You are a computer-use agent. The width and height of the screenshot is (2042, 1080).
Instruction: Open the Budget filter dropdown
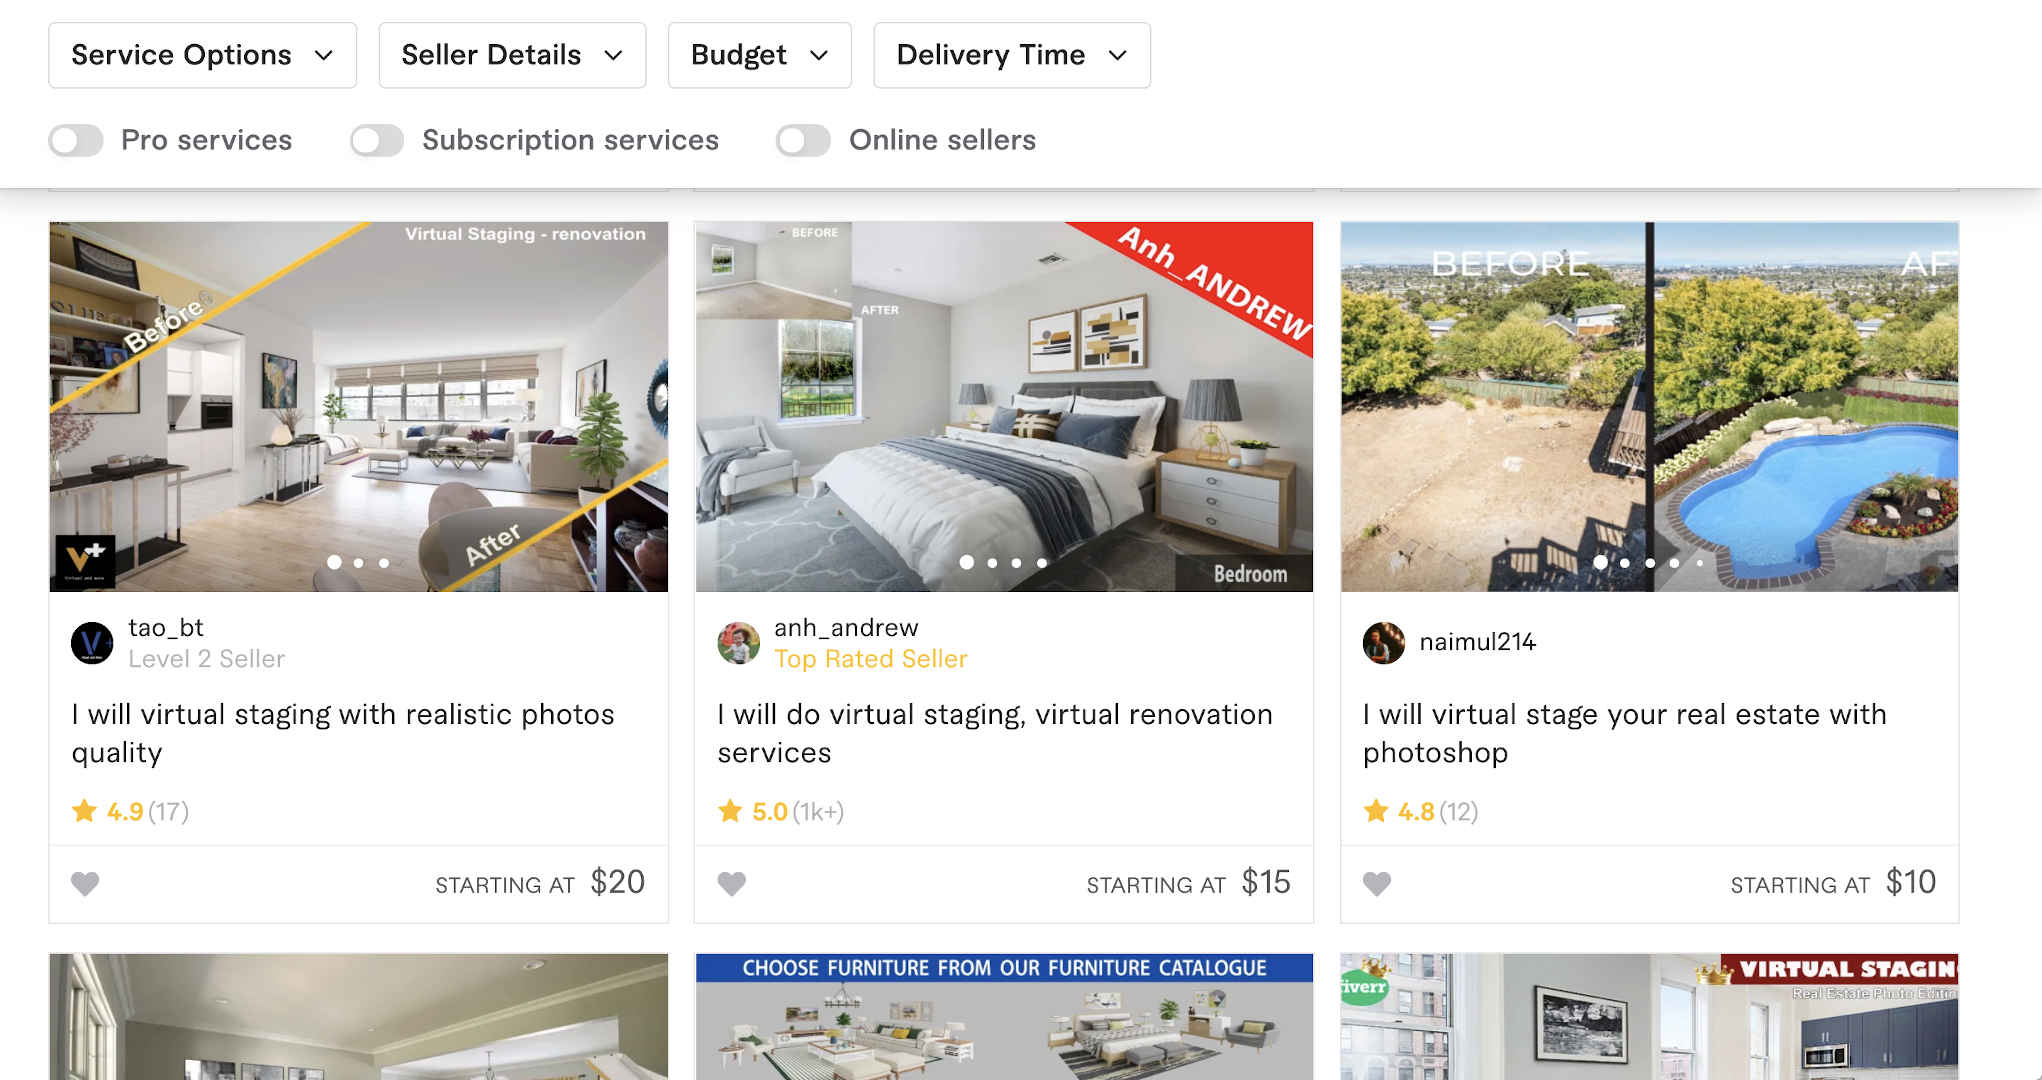(x=760, y=55)
